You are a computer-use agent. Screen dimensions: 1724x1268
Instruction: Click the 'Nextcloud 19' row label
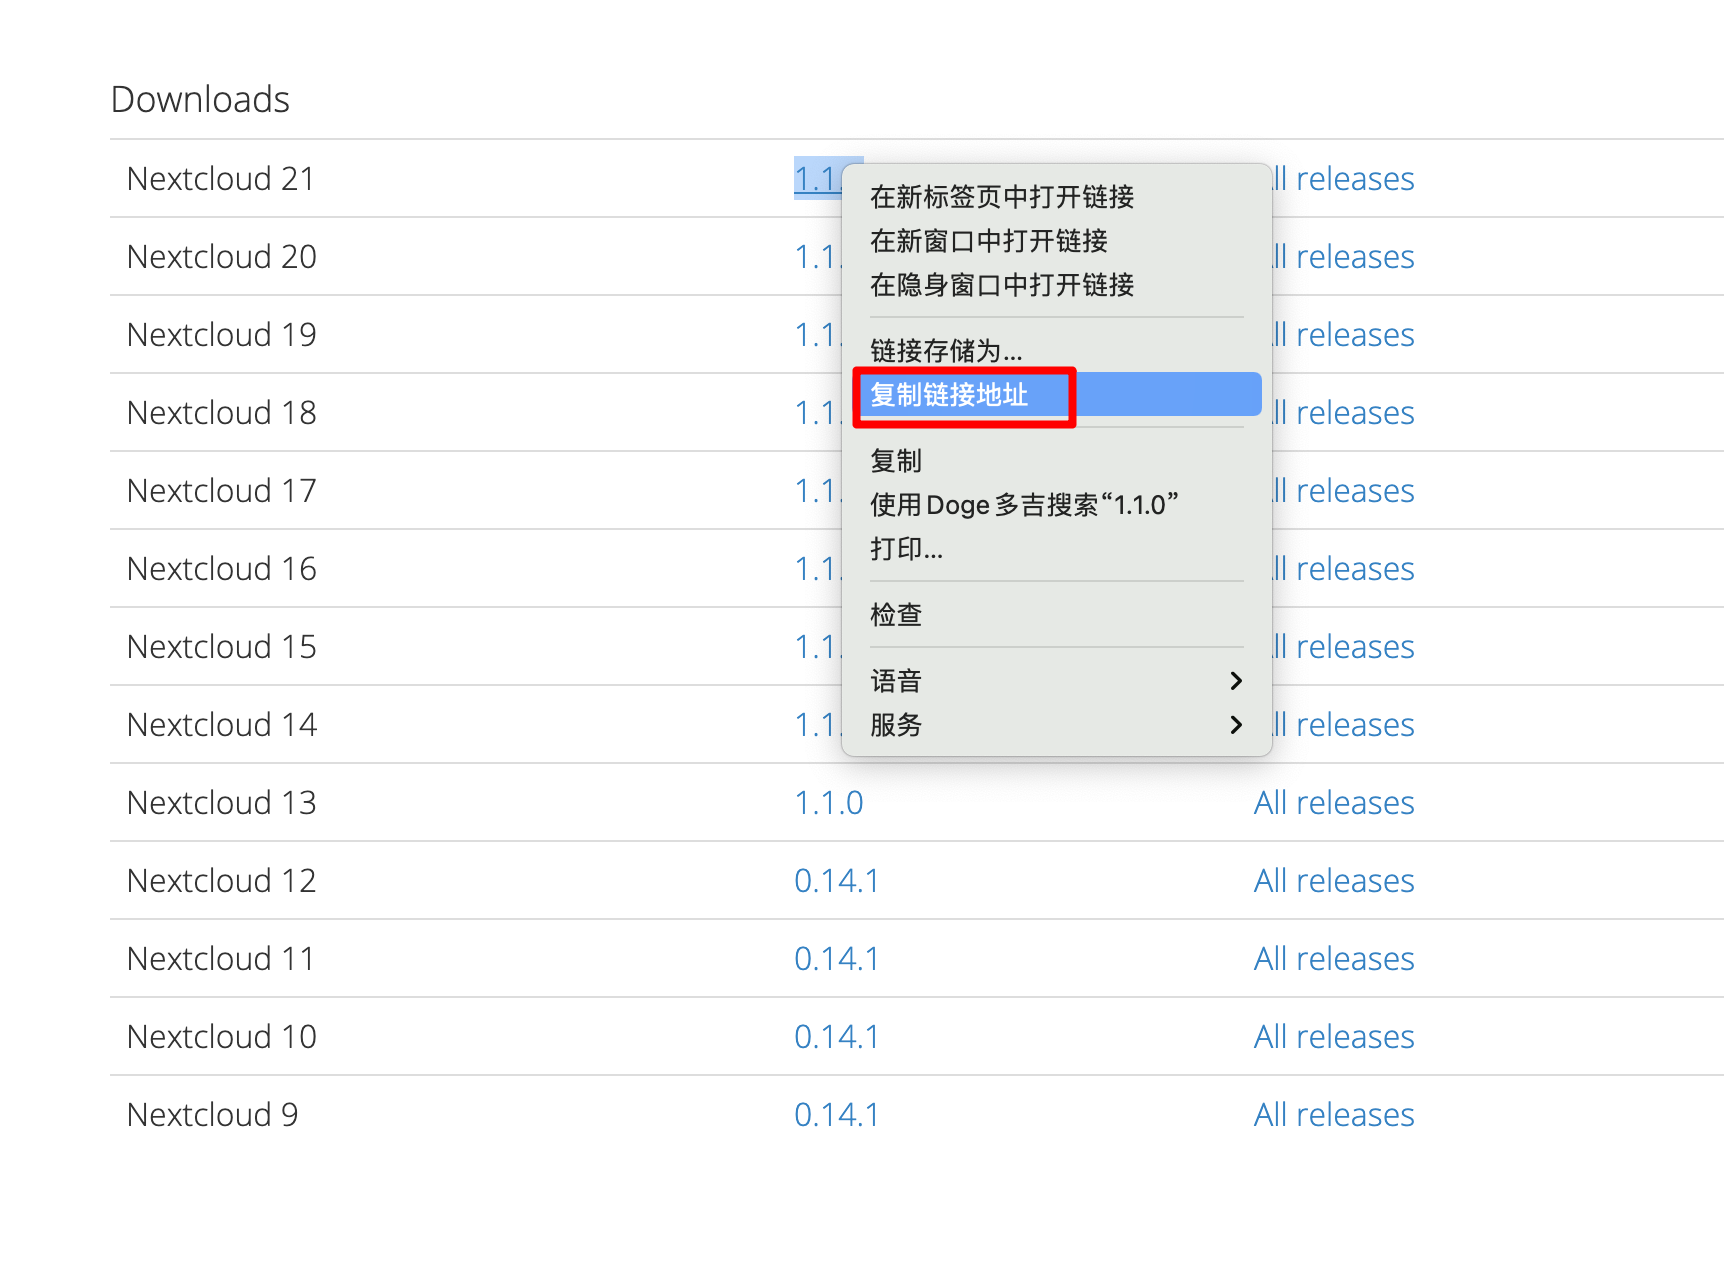222,335
